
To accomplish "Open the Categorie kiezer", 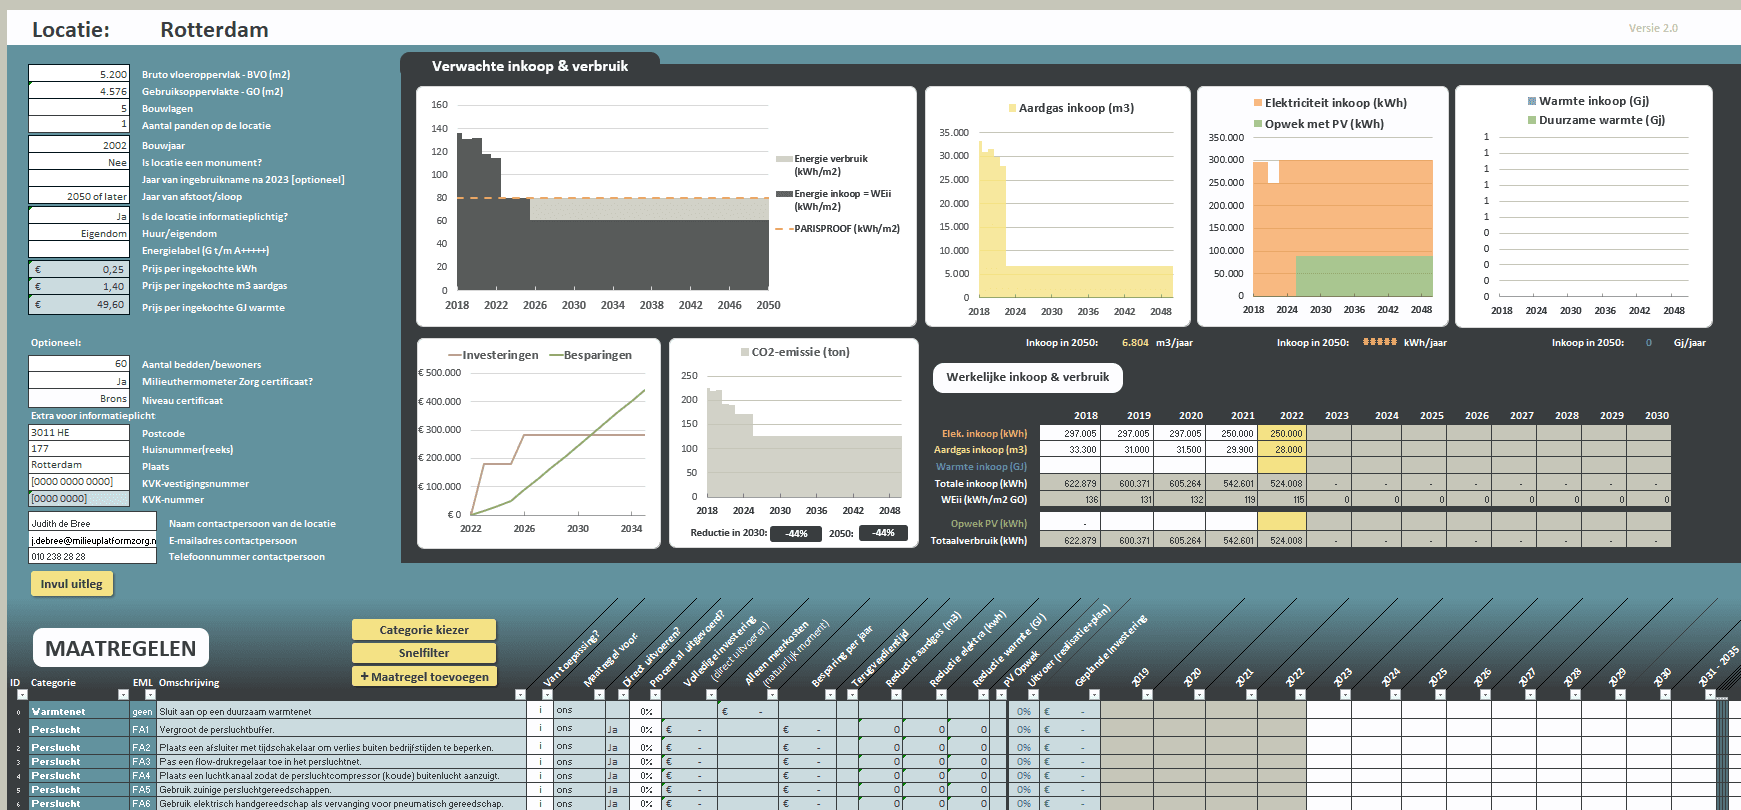I will (424, 630).
